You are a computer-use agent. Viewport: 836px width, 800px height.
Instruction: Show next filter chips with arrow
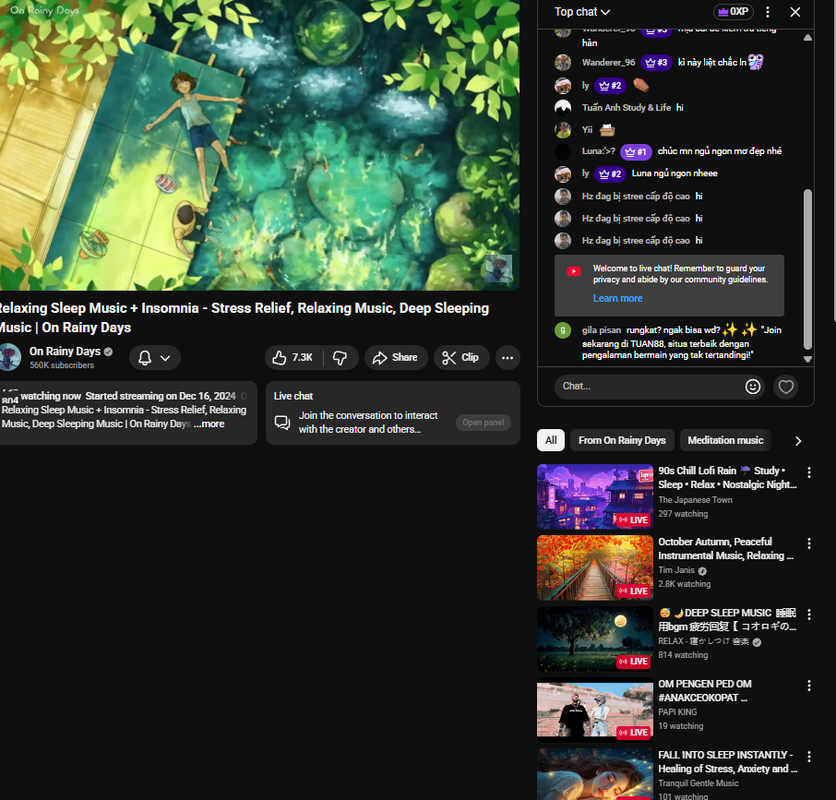[x=798, y=441]
